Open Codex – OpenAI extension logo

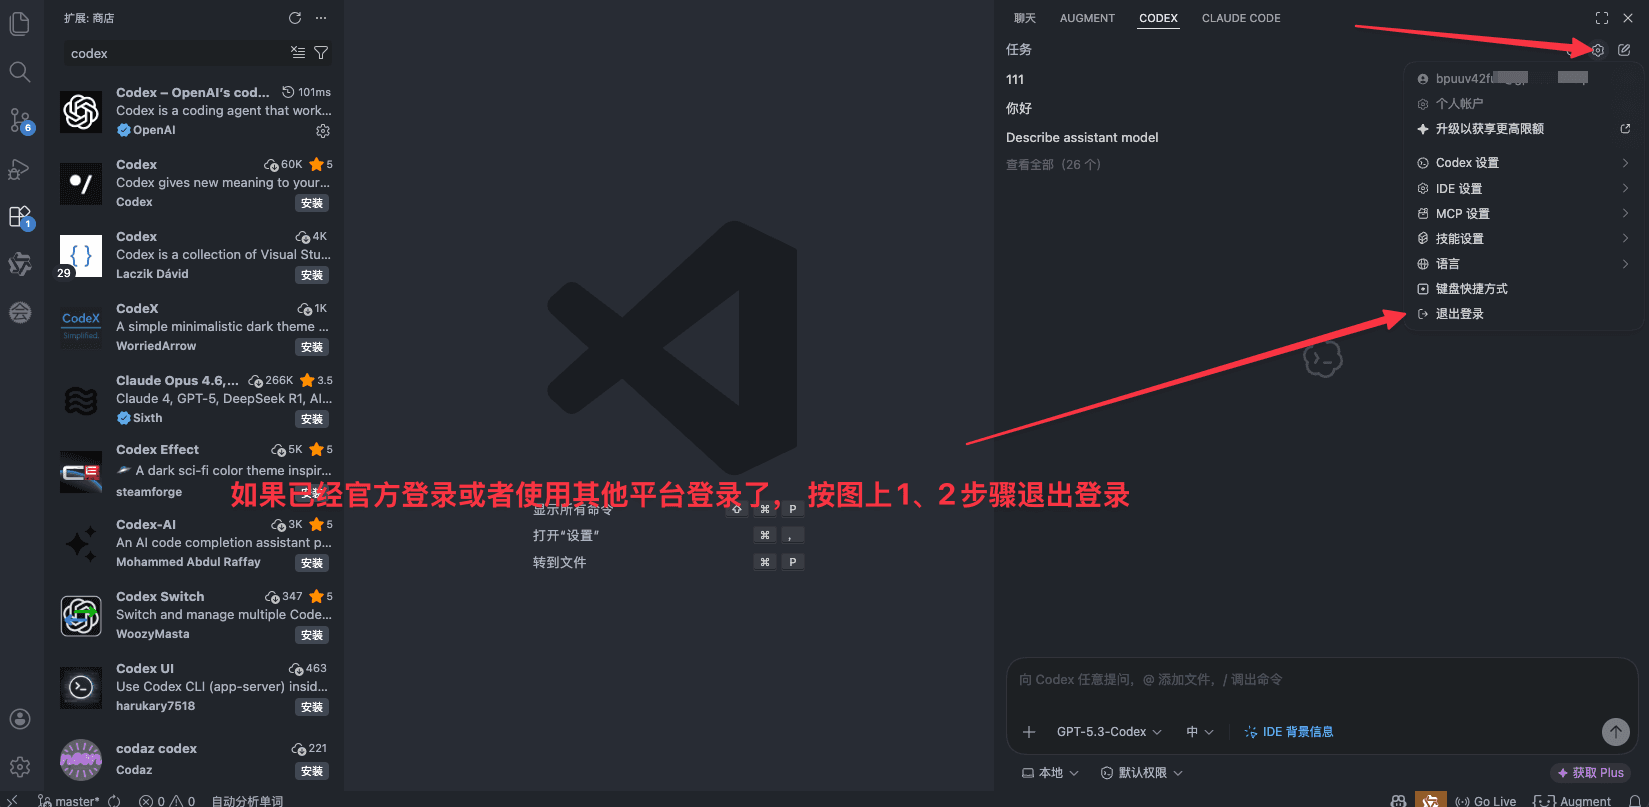pos(81,111)
